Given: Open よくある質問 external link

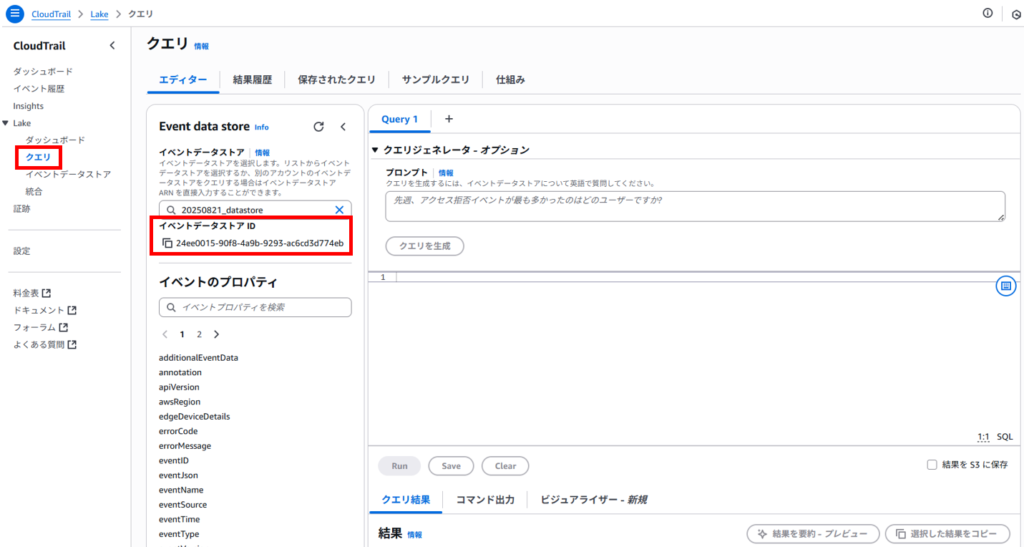Looking at the screenshot, I should (45, 344).
